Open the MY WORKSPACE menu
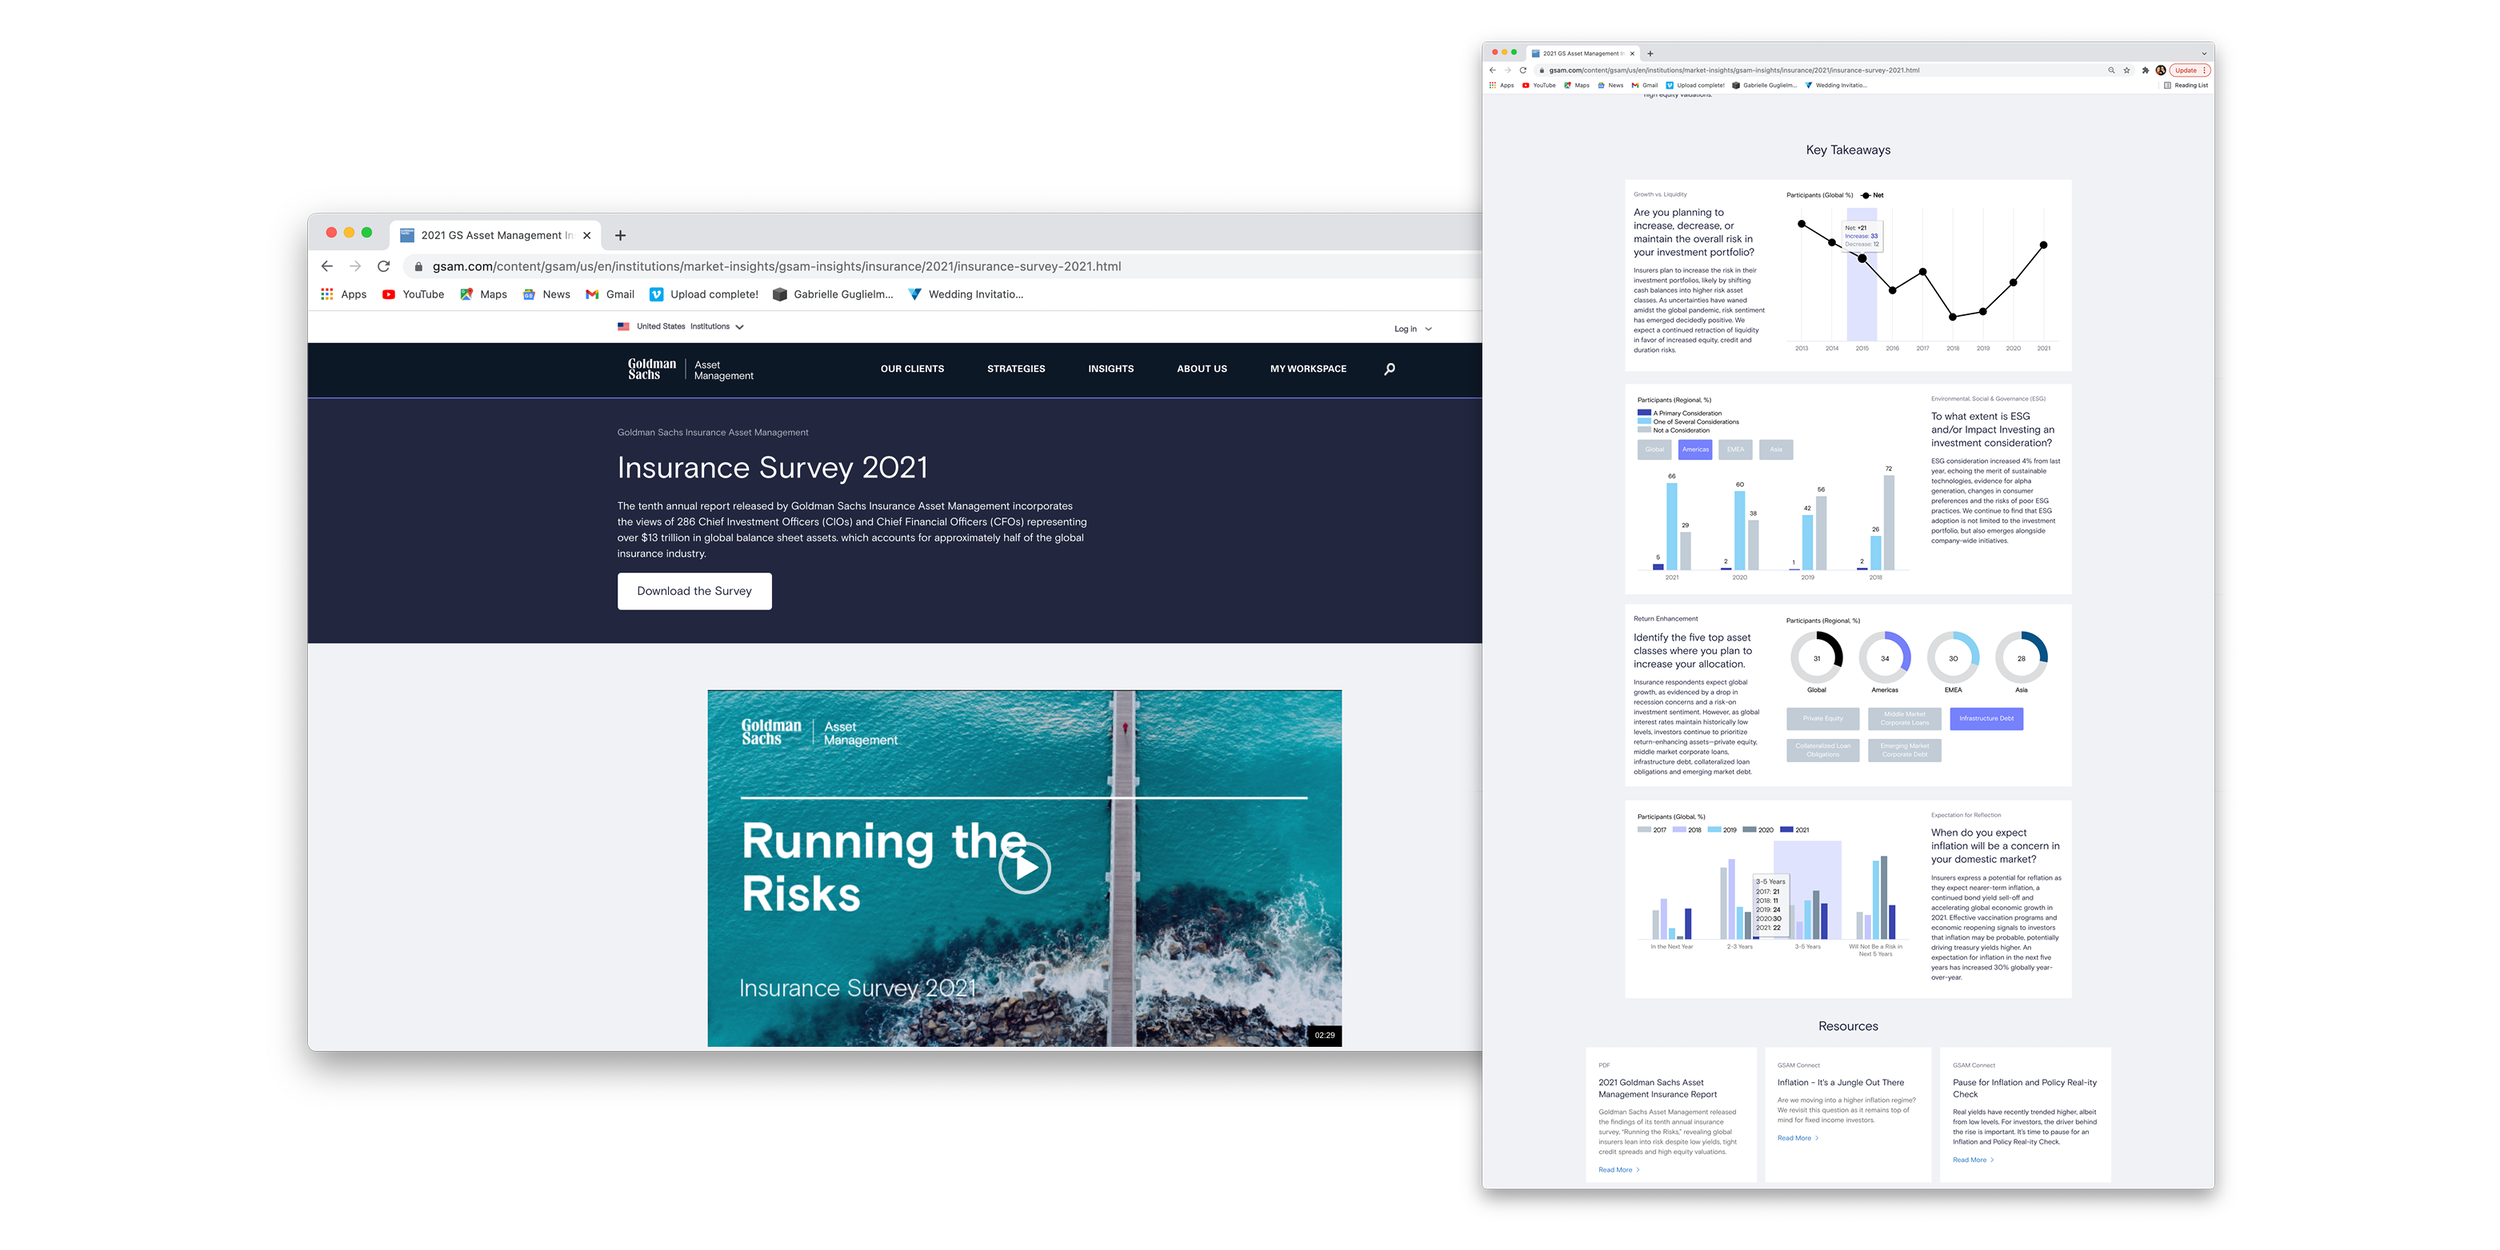The height and width of the screenshot is (1250, 2500). (x=1308, y=369)
